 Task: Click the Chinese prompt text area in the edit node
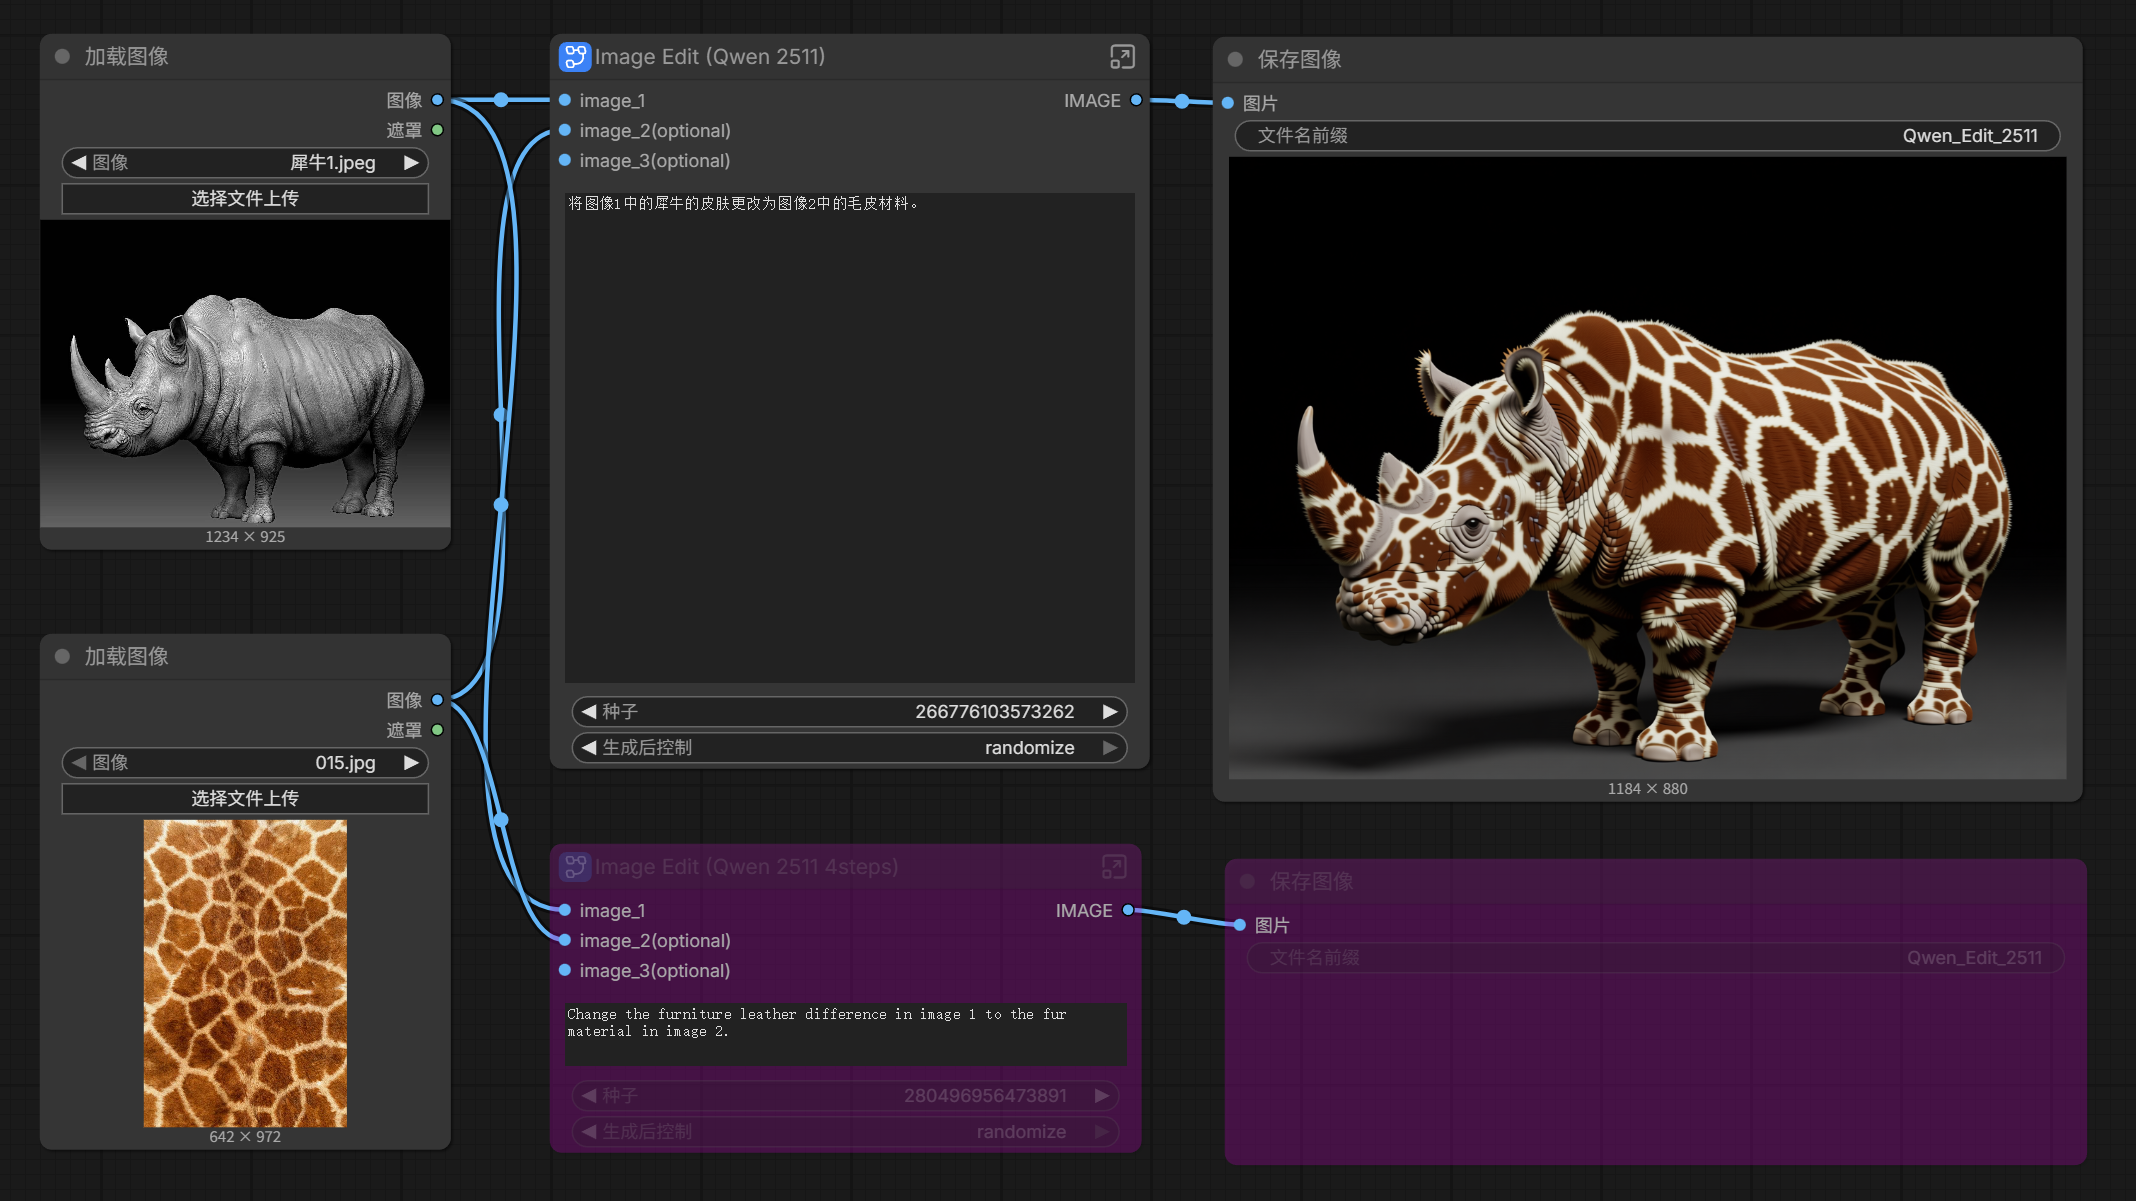[848, 437]
